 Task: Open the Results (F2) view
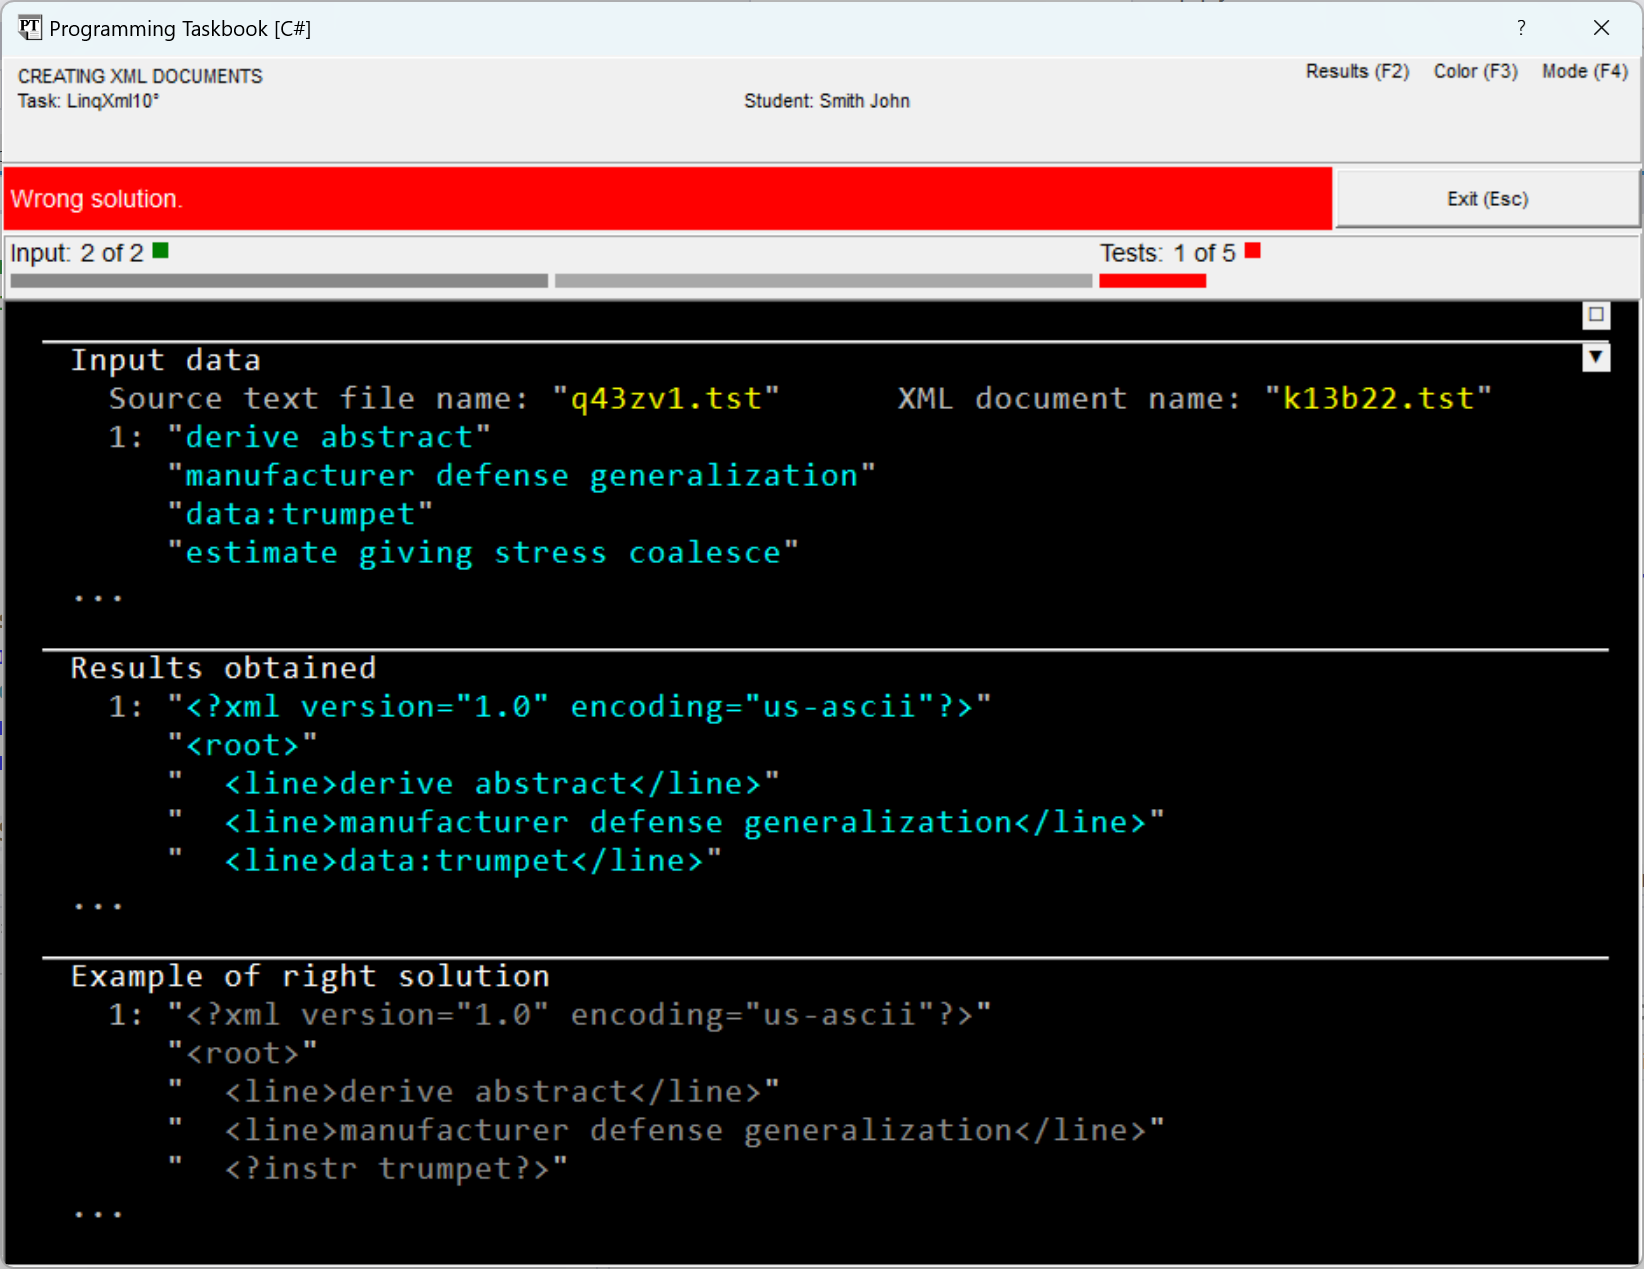[x=1357, y=71]
